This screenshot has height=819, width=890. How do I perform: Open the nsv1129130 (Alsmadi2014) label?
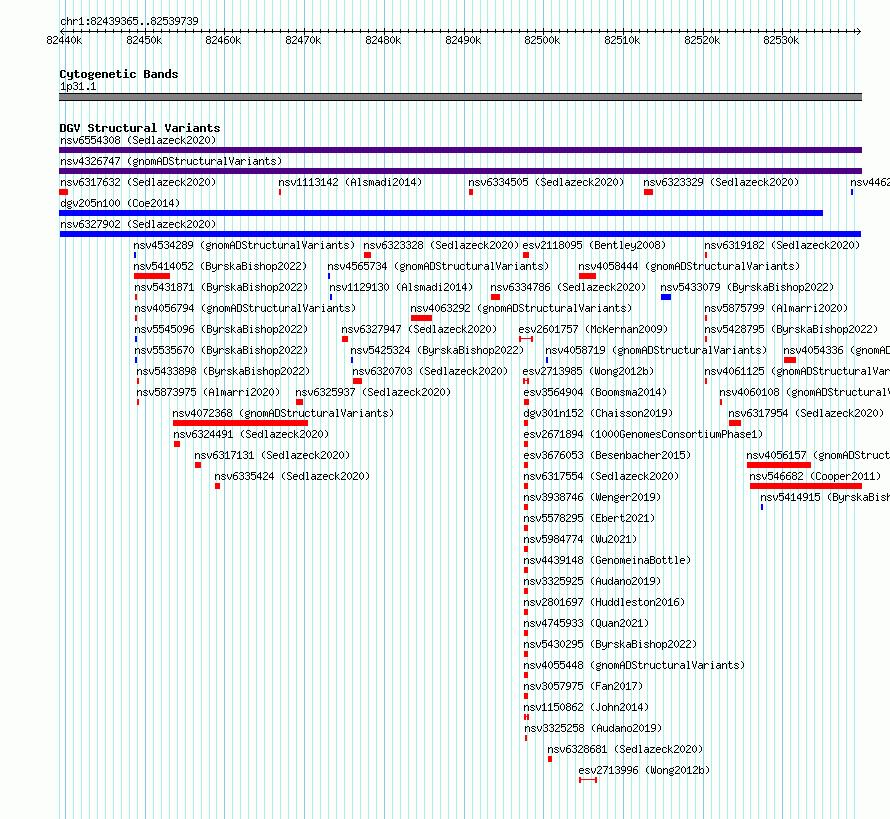(x=401, y=287)
